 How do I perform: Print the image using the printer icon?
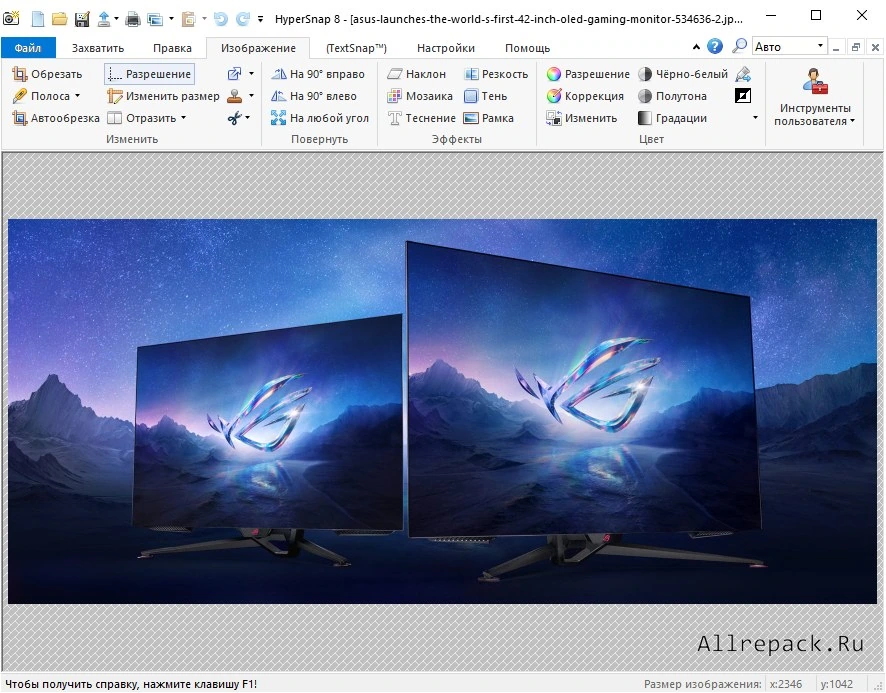(x=133, y=19)
